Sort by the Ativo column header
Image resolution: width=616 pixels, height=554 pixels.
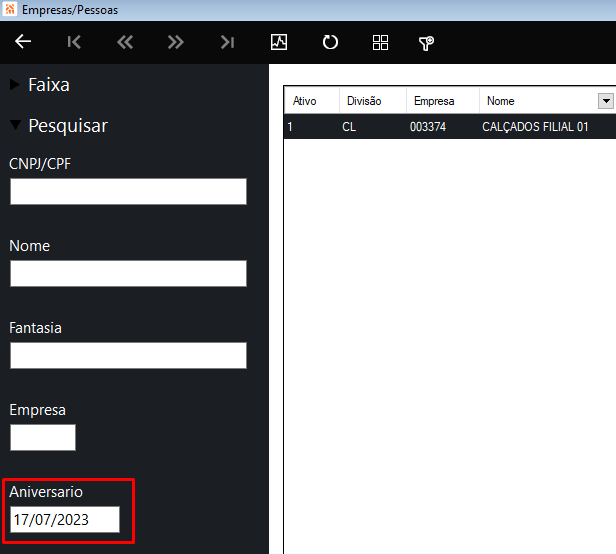click(x=312, y=101)
